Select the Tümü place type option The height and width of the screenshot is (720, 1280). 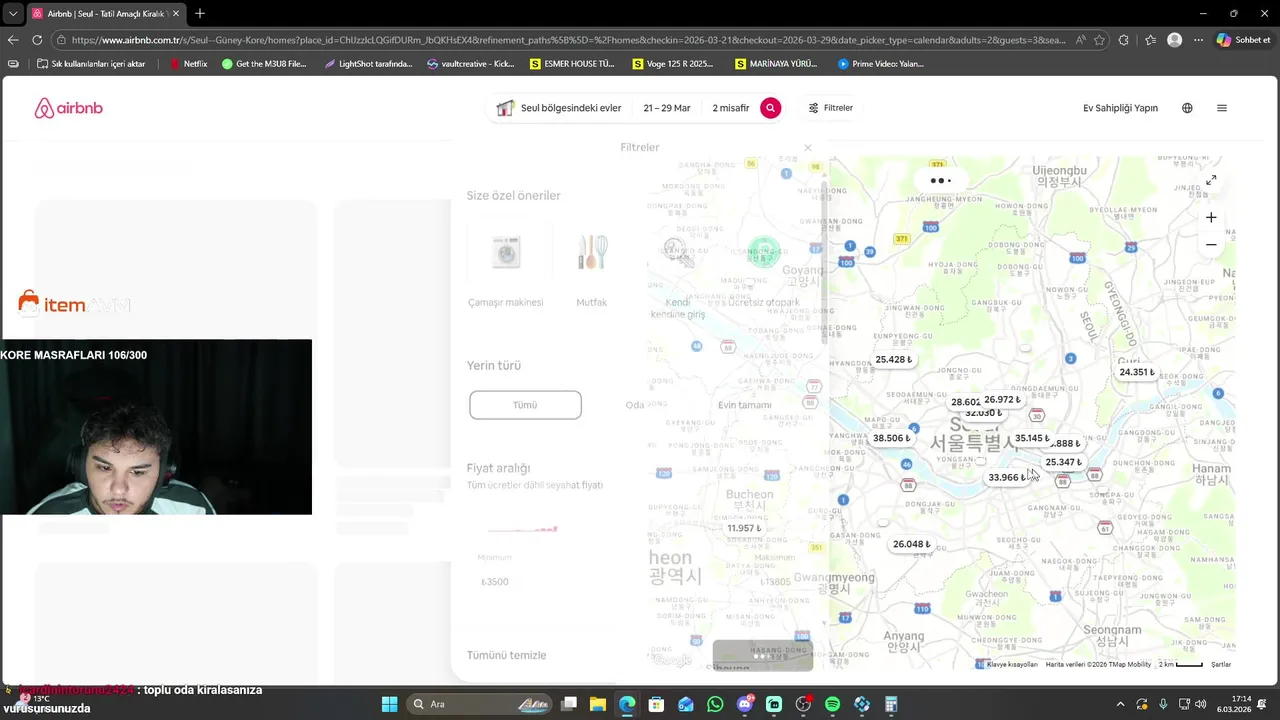click(525, 405)
